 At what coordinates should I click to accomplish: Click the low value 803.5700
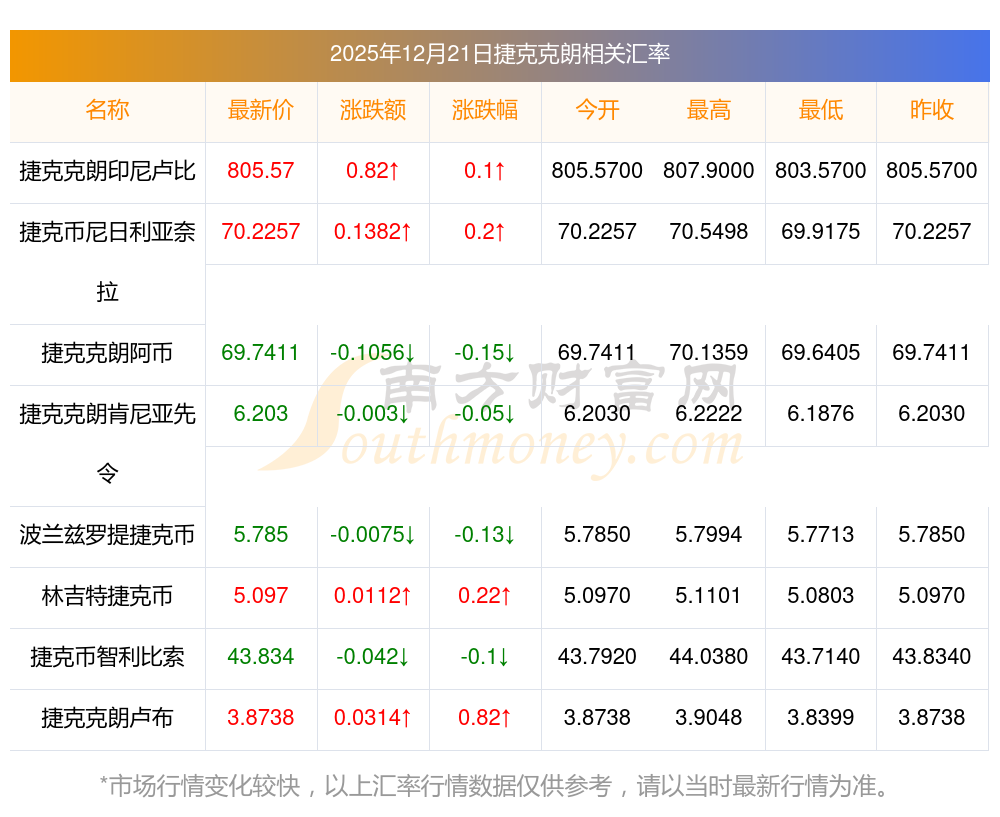click(821, 171)
